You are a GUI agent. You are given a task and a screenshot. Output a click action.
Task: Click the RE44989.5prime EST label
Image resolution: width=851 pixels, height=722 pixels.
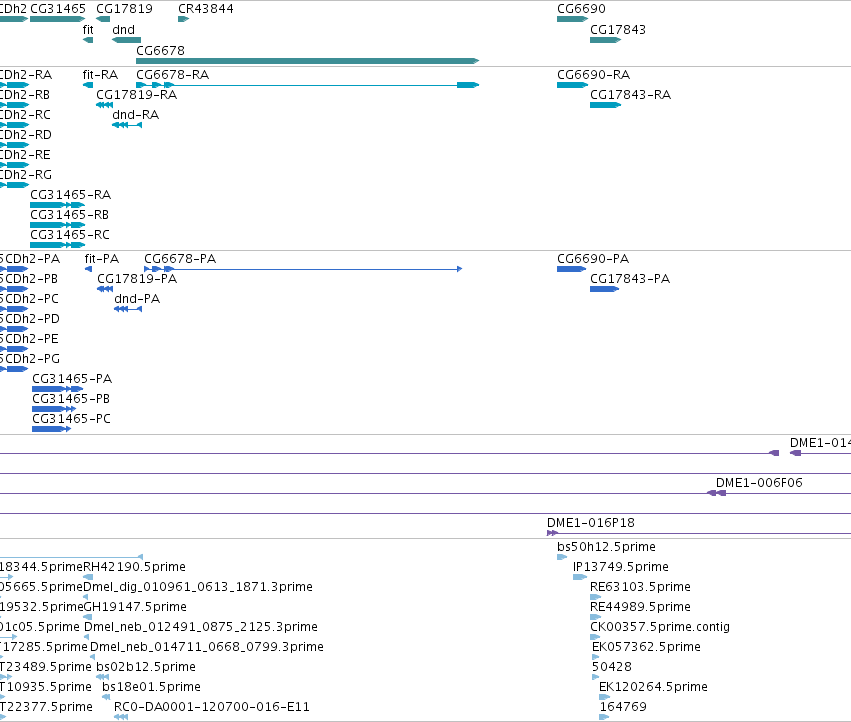point(640,606)
